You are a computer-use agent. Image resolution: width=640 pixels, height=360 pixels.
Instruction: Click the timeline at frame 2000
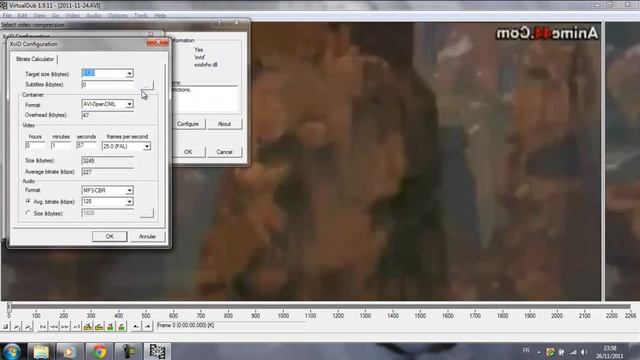click(557, 307)
